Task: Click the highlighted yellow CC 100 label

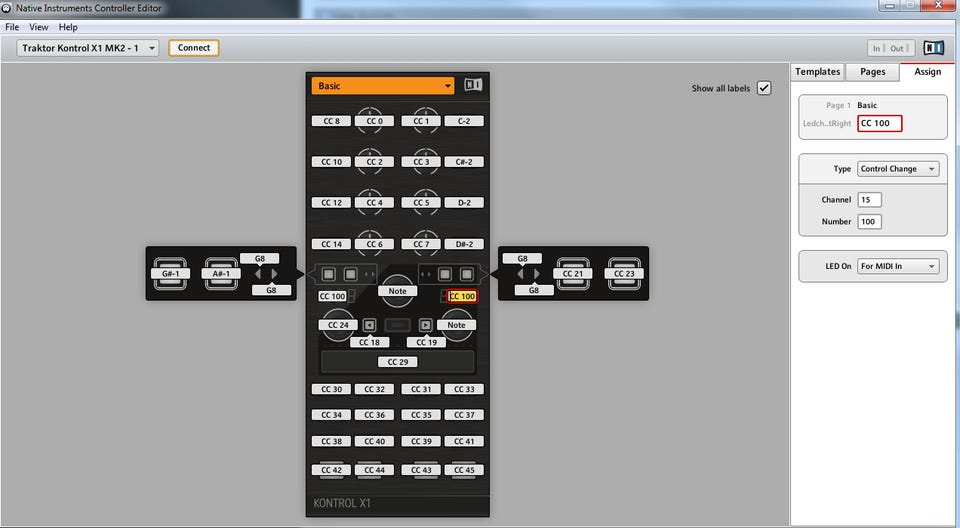Action: point(462,296)
